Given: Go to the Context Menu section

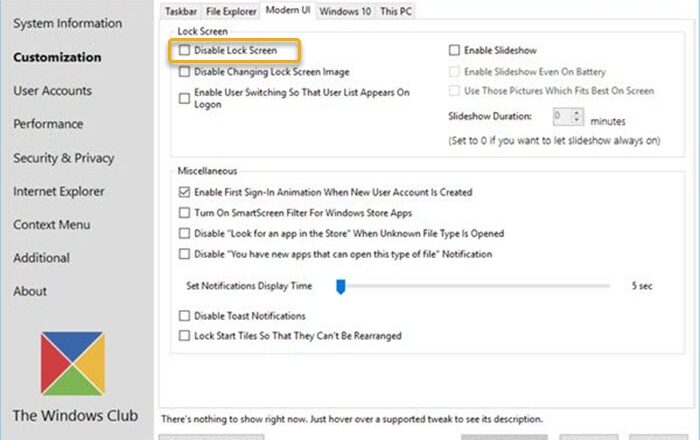Looking at the screenshot, I should [51, 225].
